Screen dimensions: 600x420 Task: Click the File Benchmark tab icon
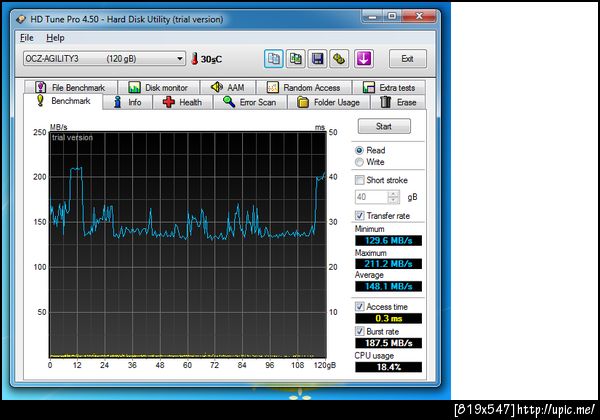pyautogui.click(x=41, y=87)
